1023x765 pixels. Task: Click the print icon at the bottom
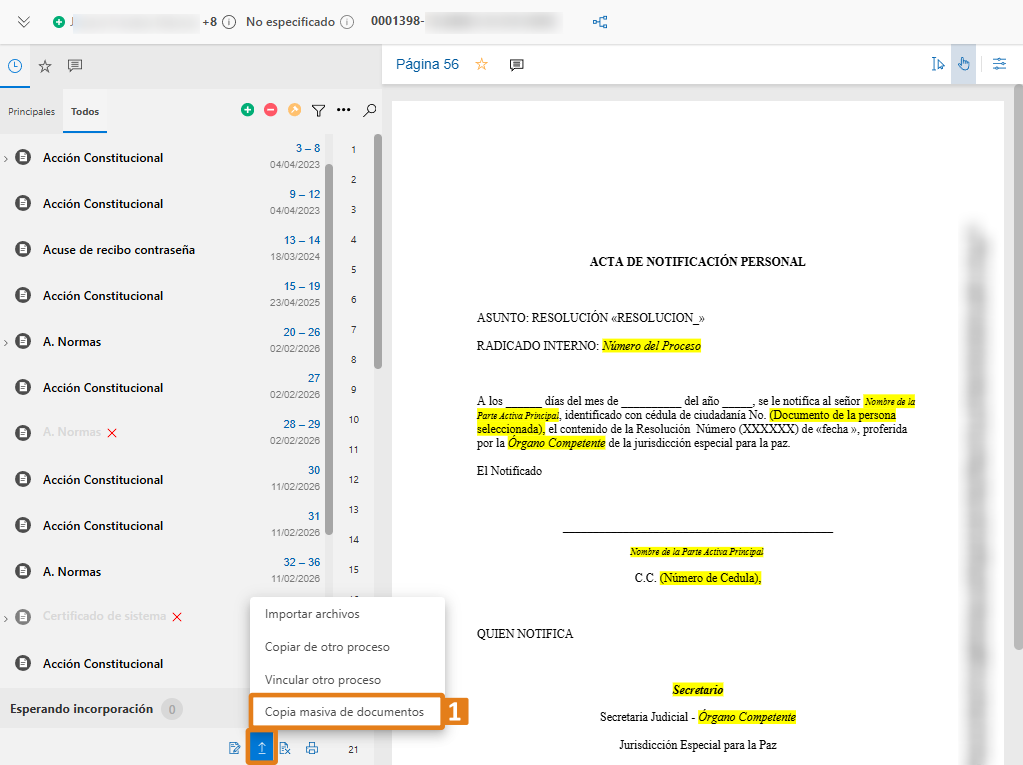point(311,747)
